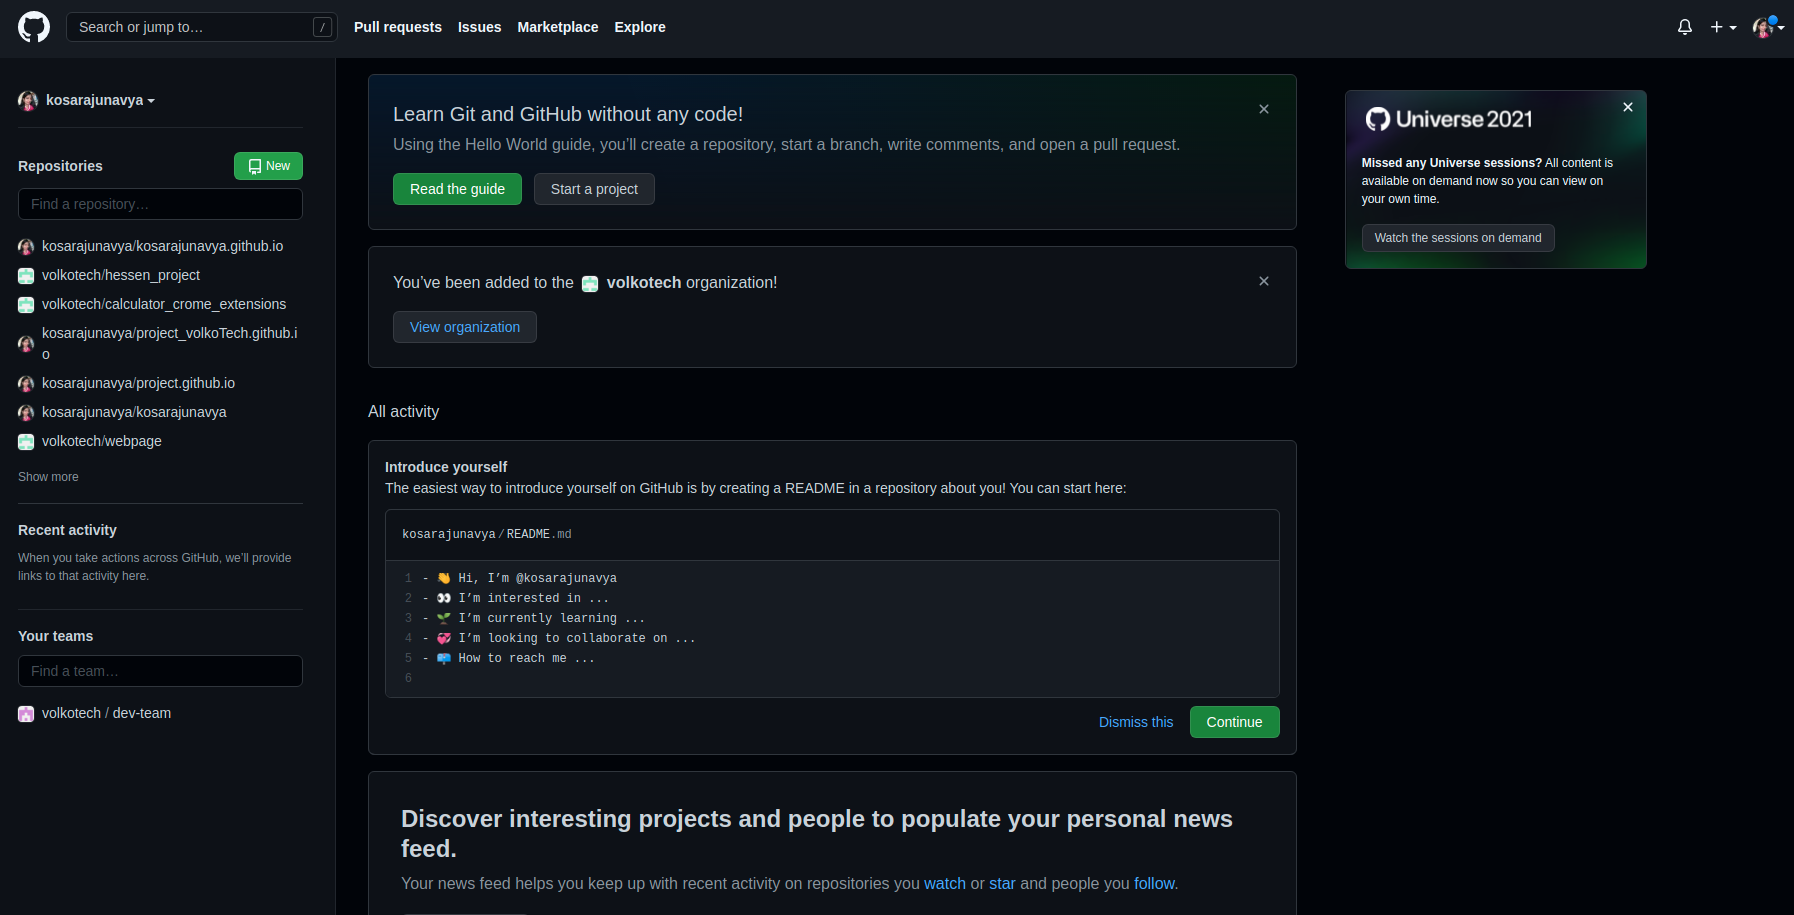Show more repositories

click(48, 477)
